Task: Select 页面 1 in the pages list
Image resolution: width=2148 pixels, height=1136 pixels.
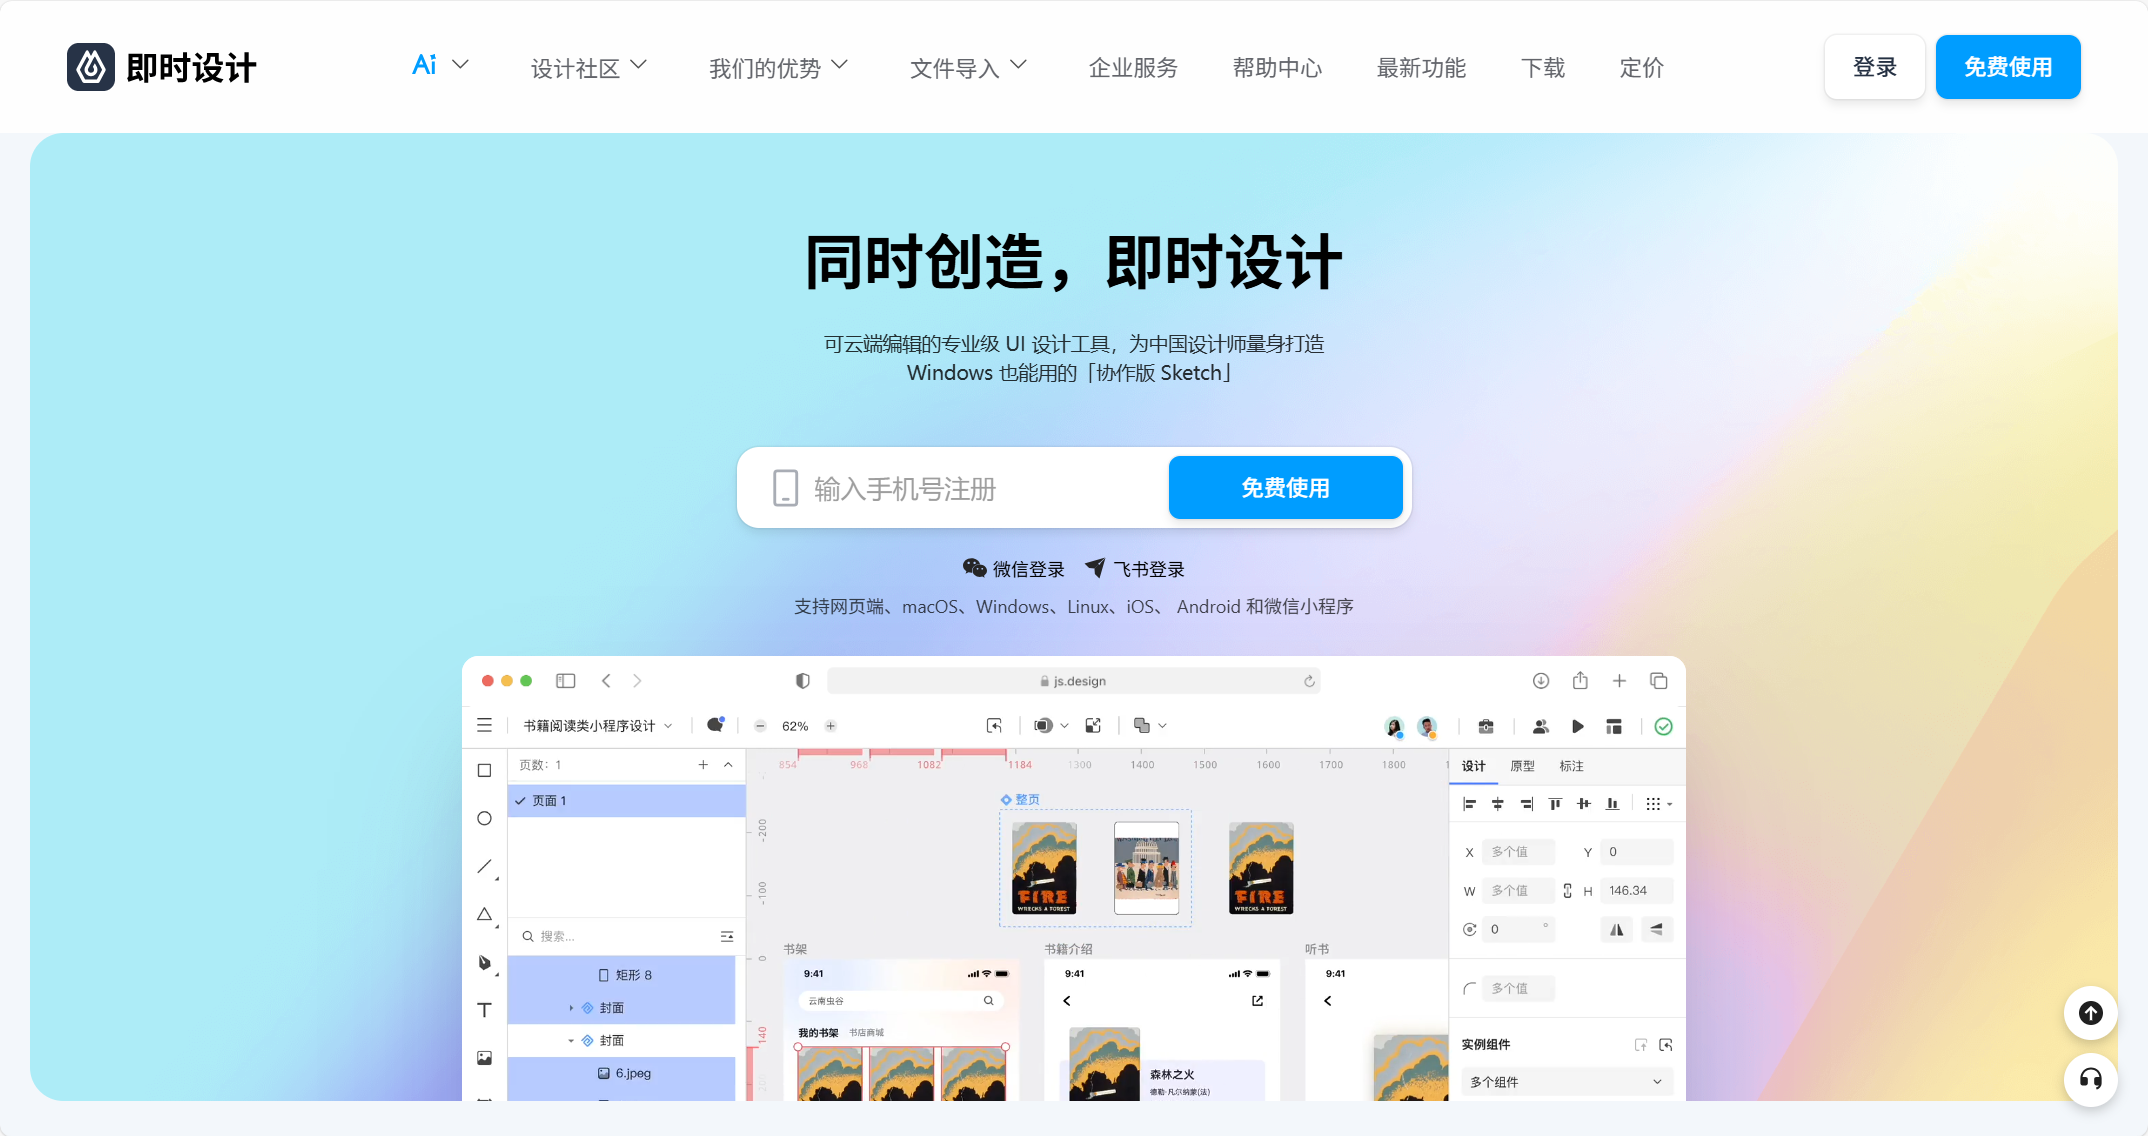Action: pyautogui.click(x=626, y=801)
